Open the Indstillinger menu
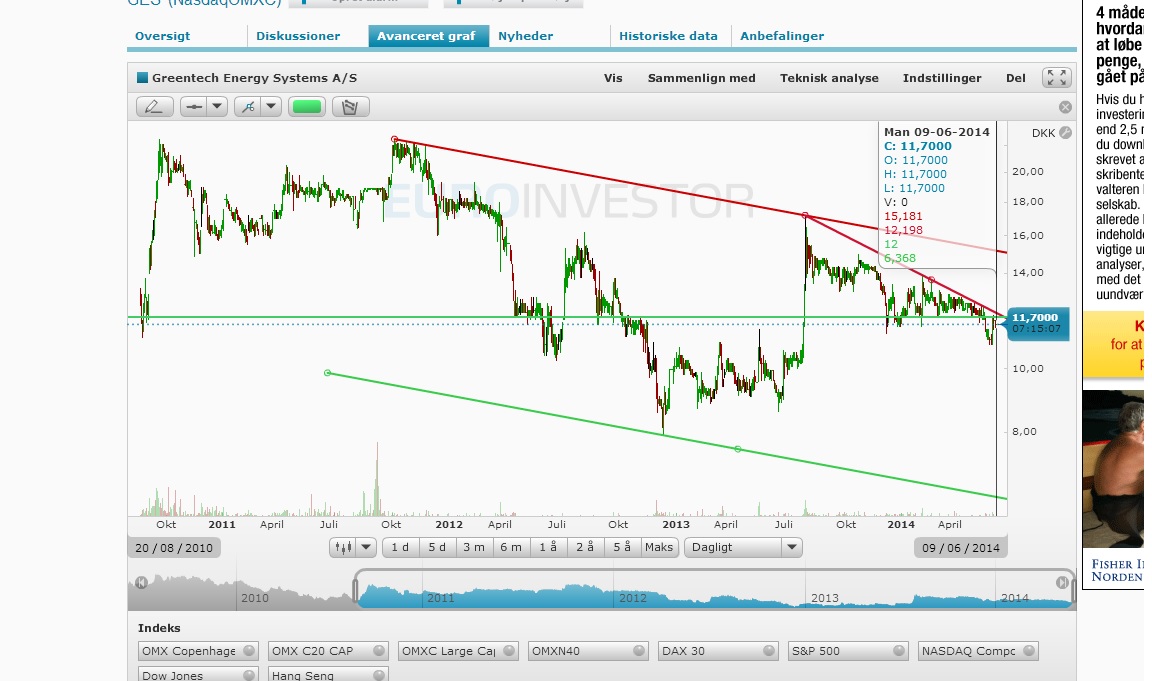Screen dimensions: 1152x681 [942, 78]
